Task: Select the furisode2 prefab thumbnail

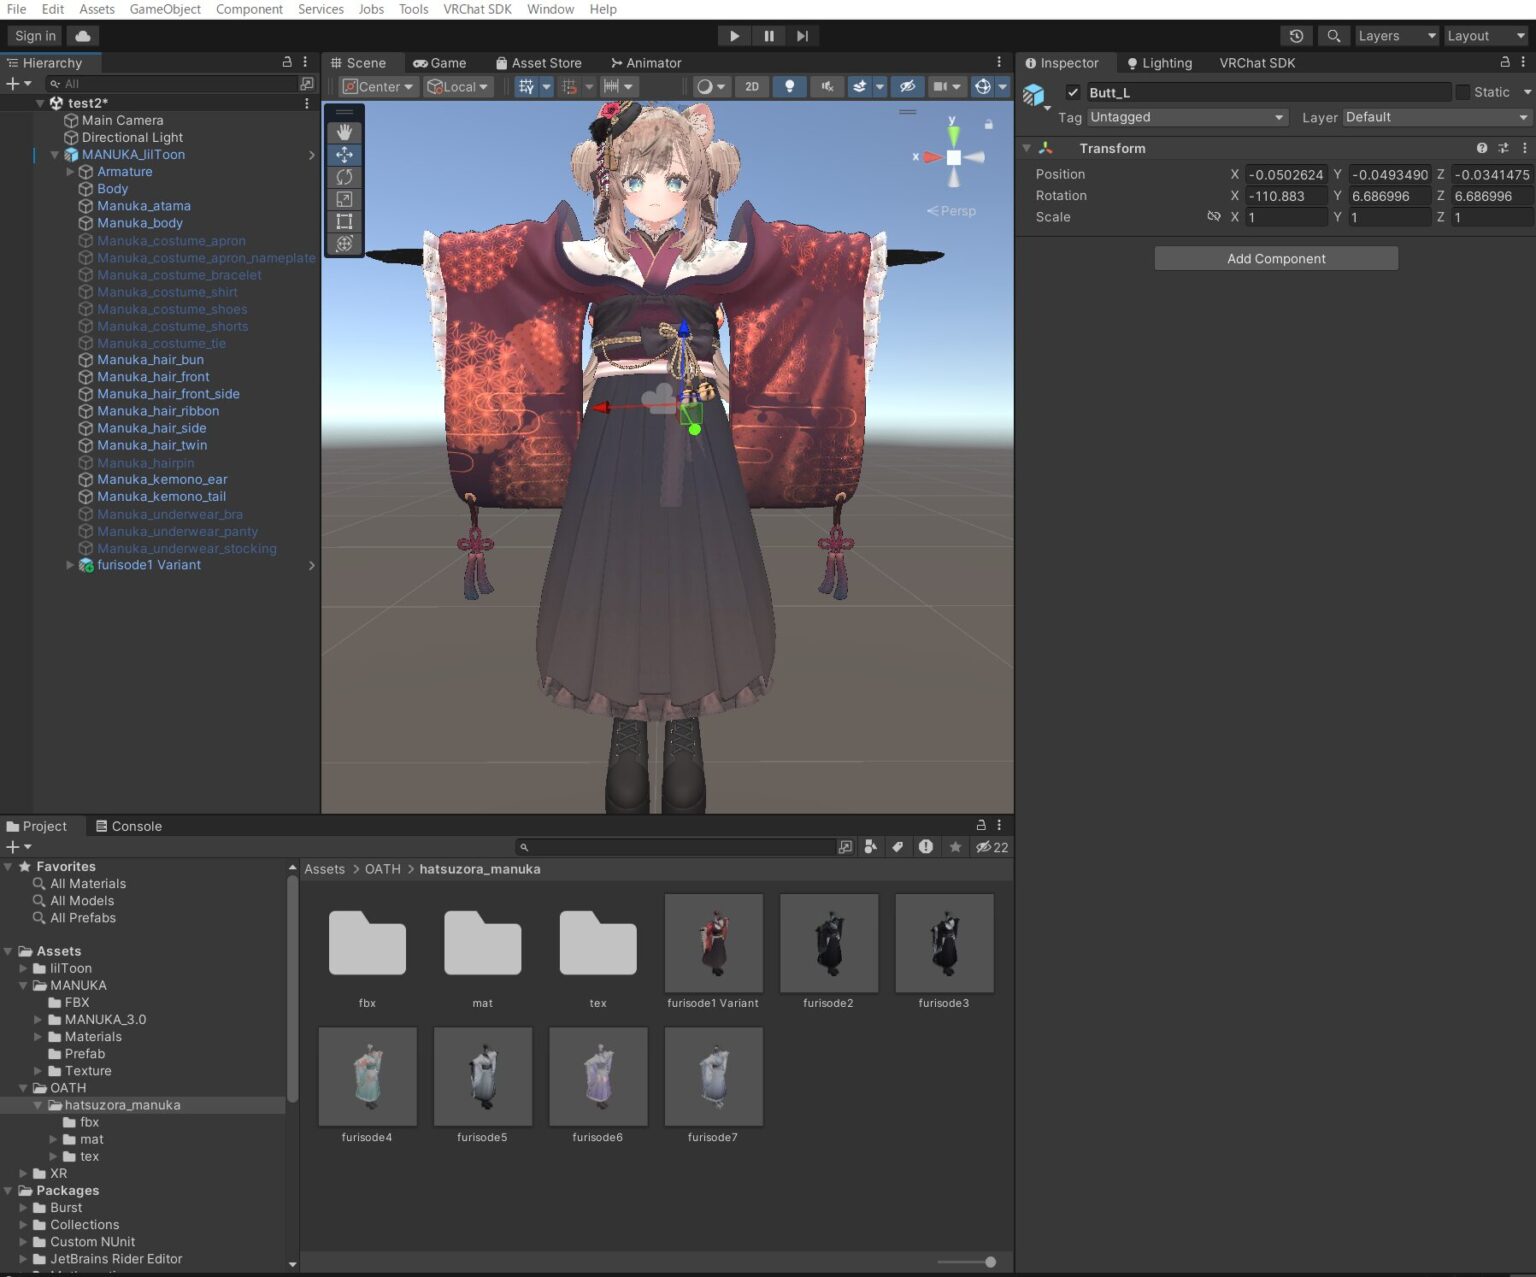Action: coord(828,943)
